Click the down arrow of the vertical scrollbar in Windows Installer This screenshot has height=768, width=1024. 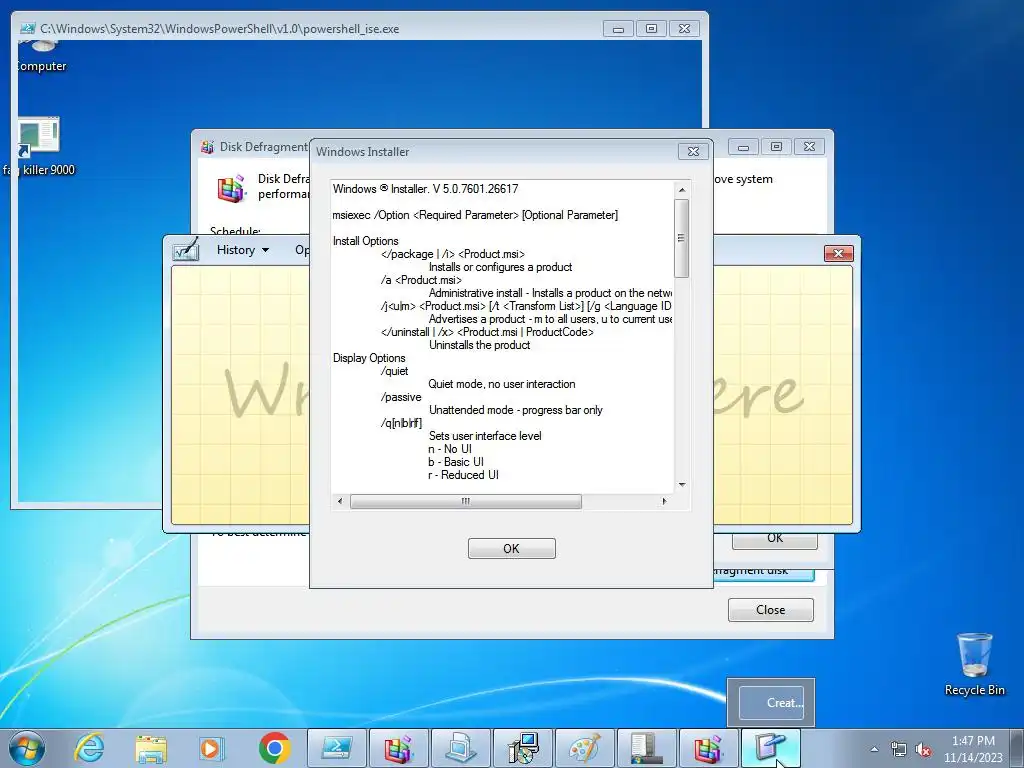[682, 485]
